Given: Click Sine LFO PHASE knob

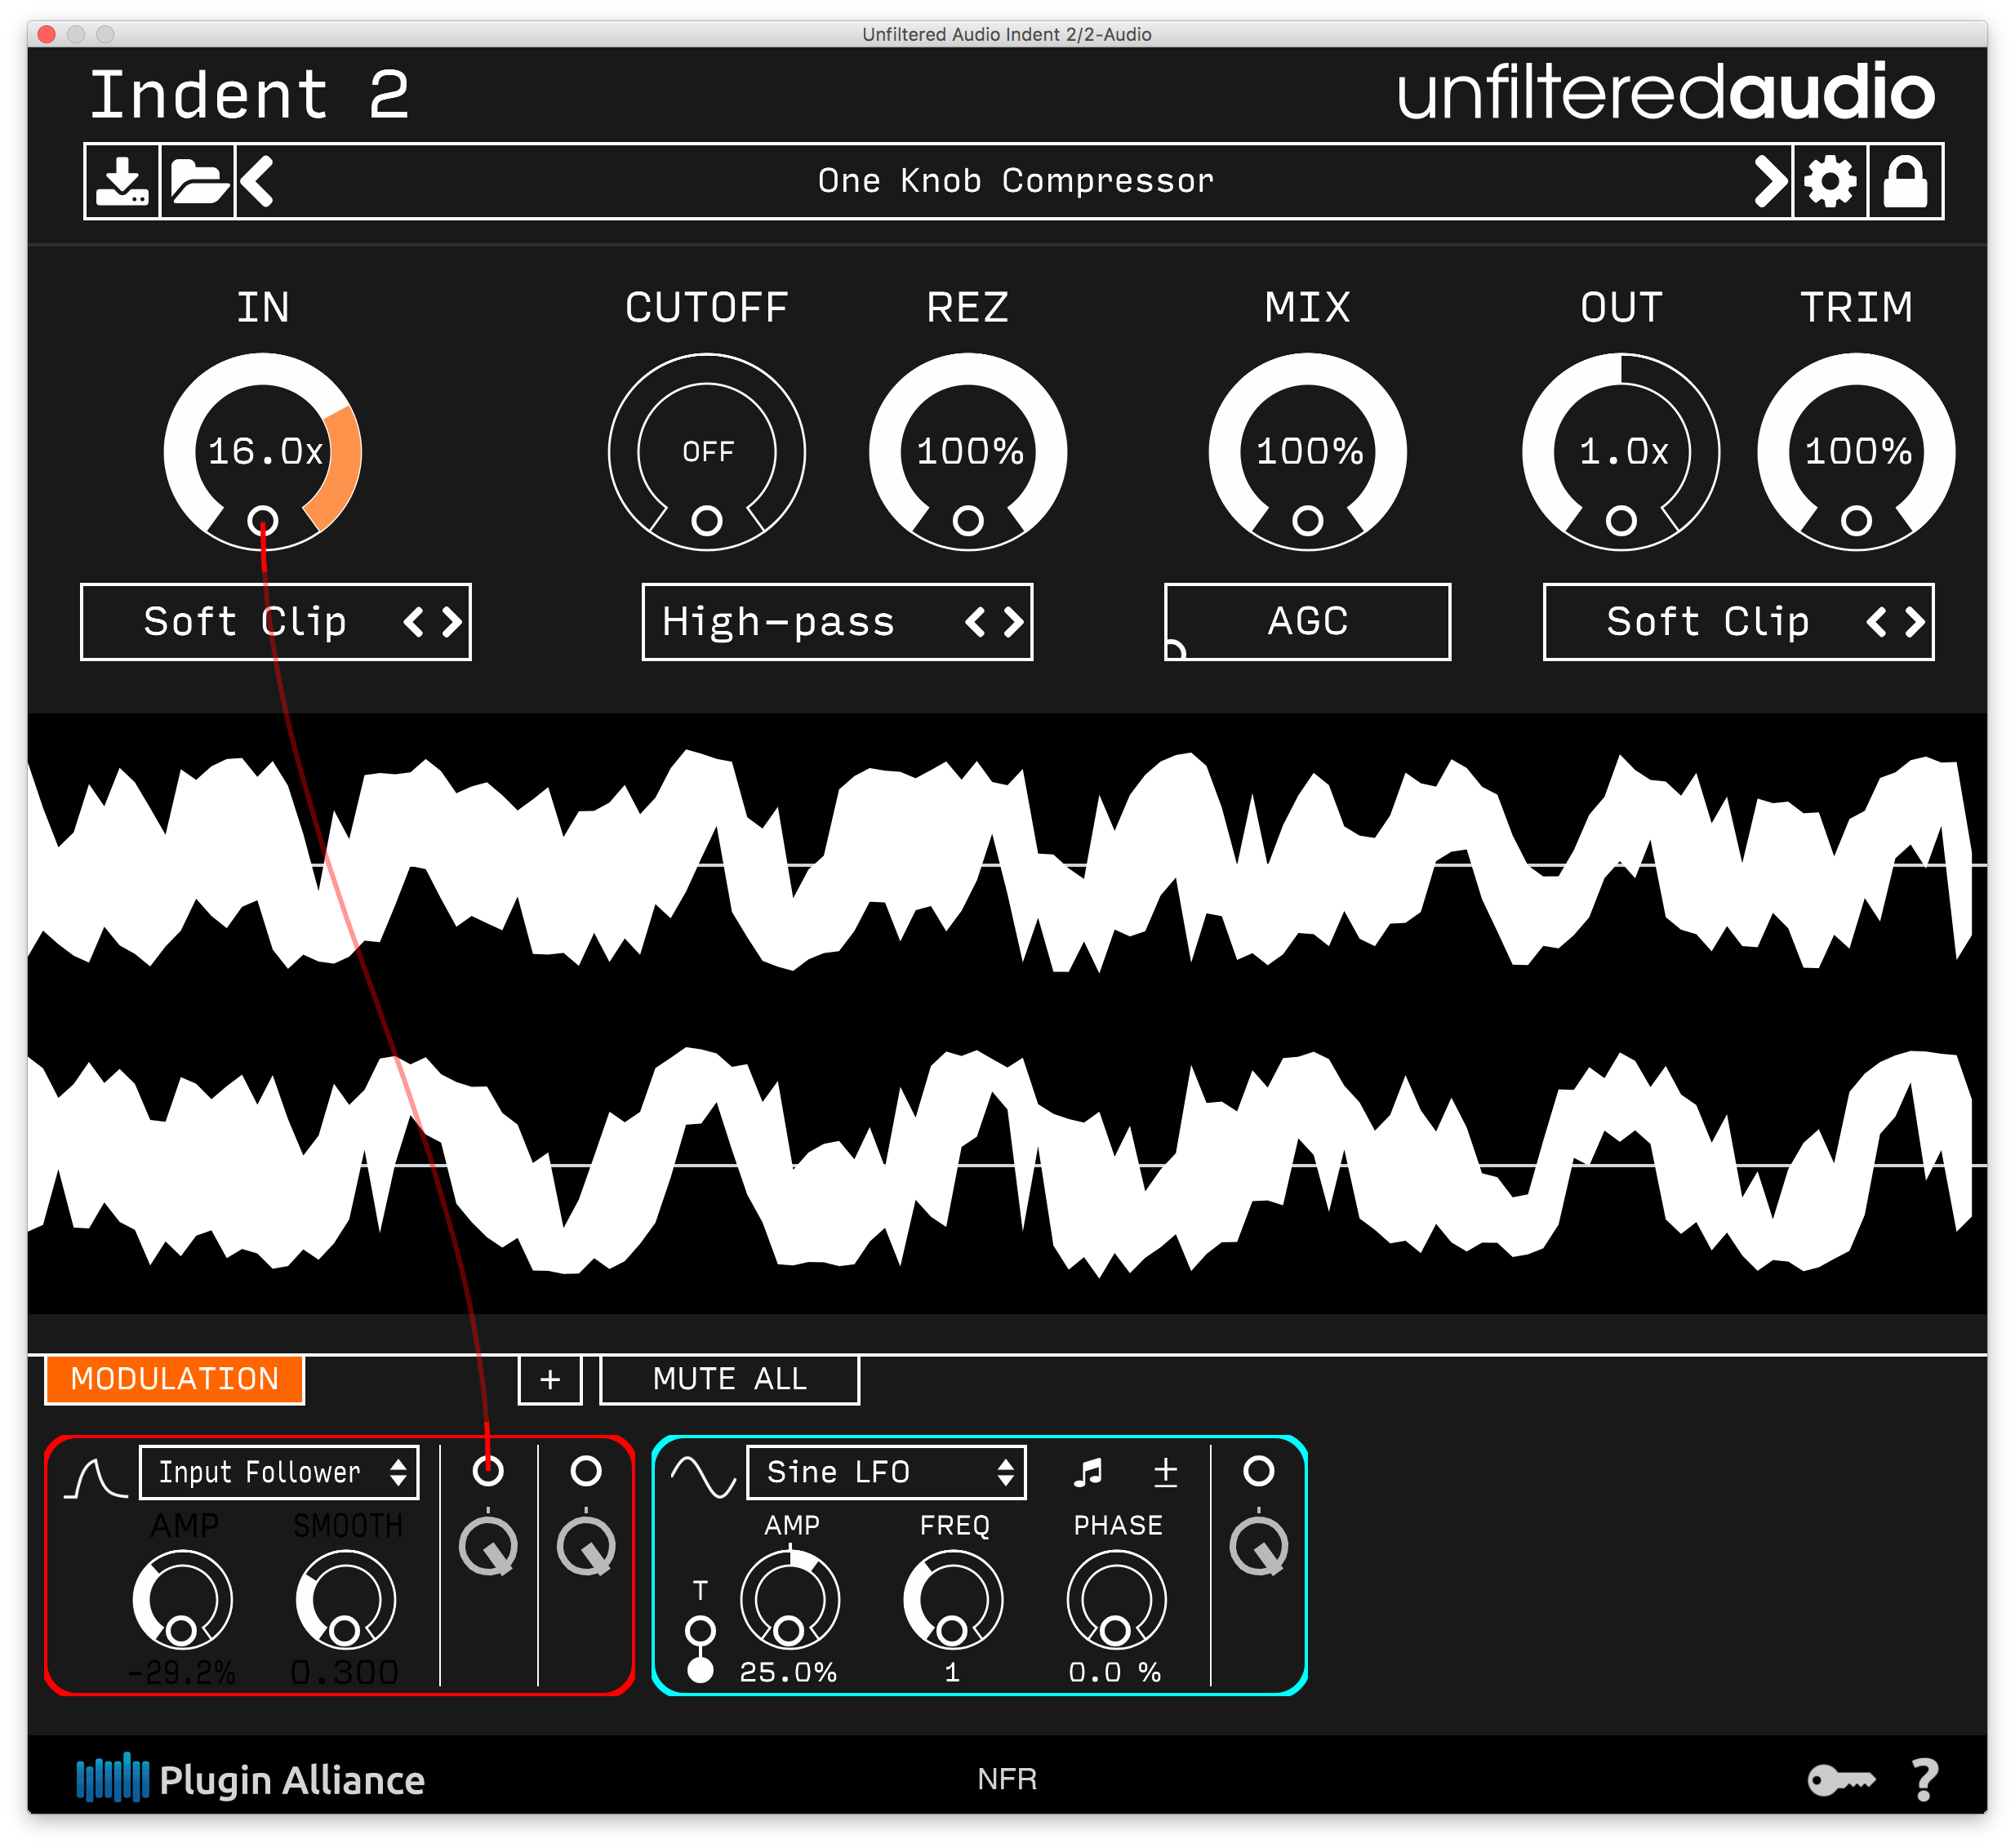Looking at the screenshot, I should pyautogui.click(x=1117, y=1600).
